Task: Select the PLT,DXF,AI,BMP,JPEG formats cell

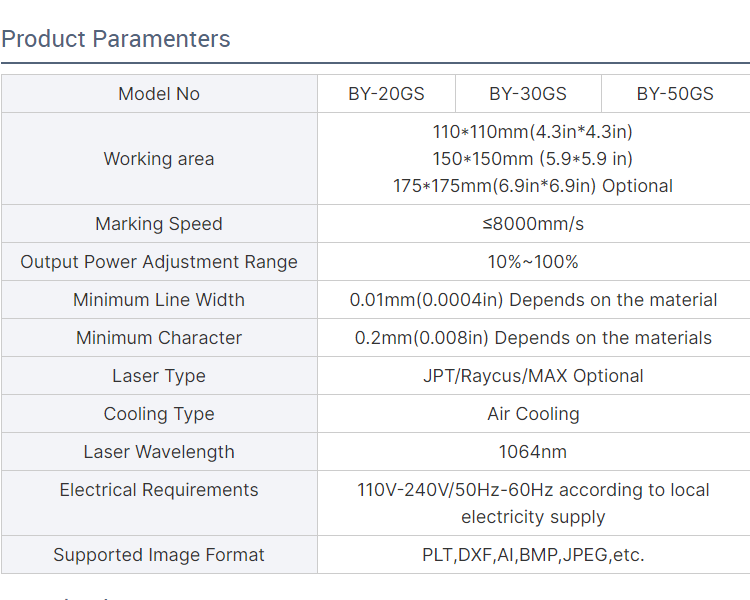Action: 533,555
